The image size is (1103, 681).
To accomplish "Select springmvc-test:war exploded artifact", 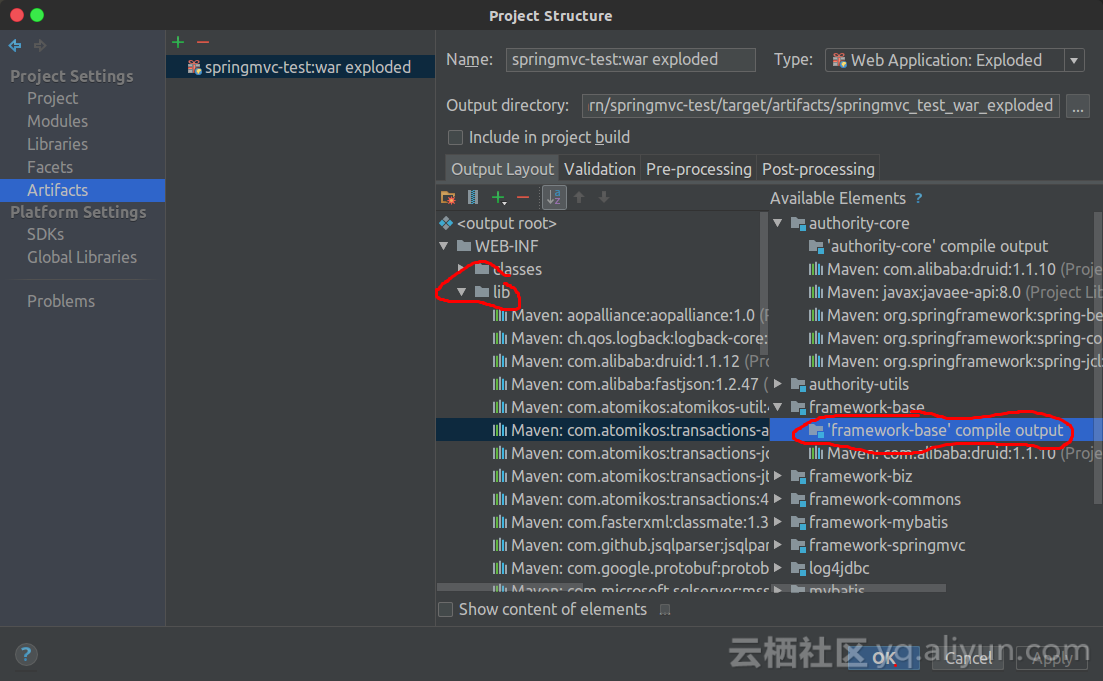I will pyautogui.click(x=300, y=67).
